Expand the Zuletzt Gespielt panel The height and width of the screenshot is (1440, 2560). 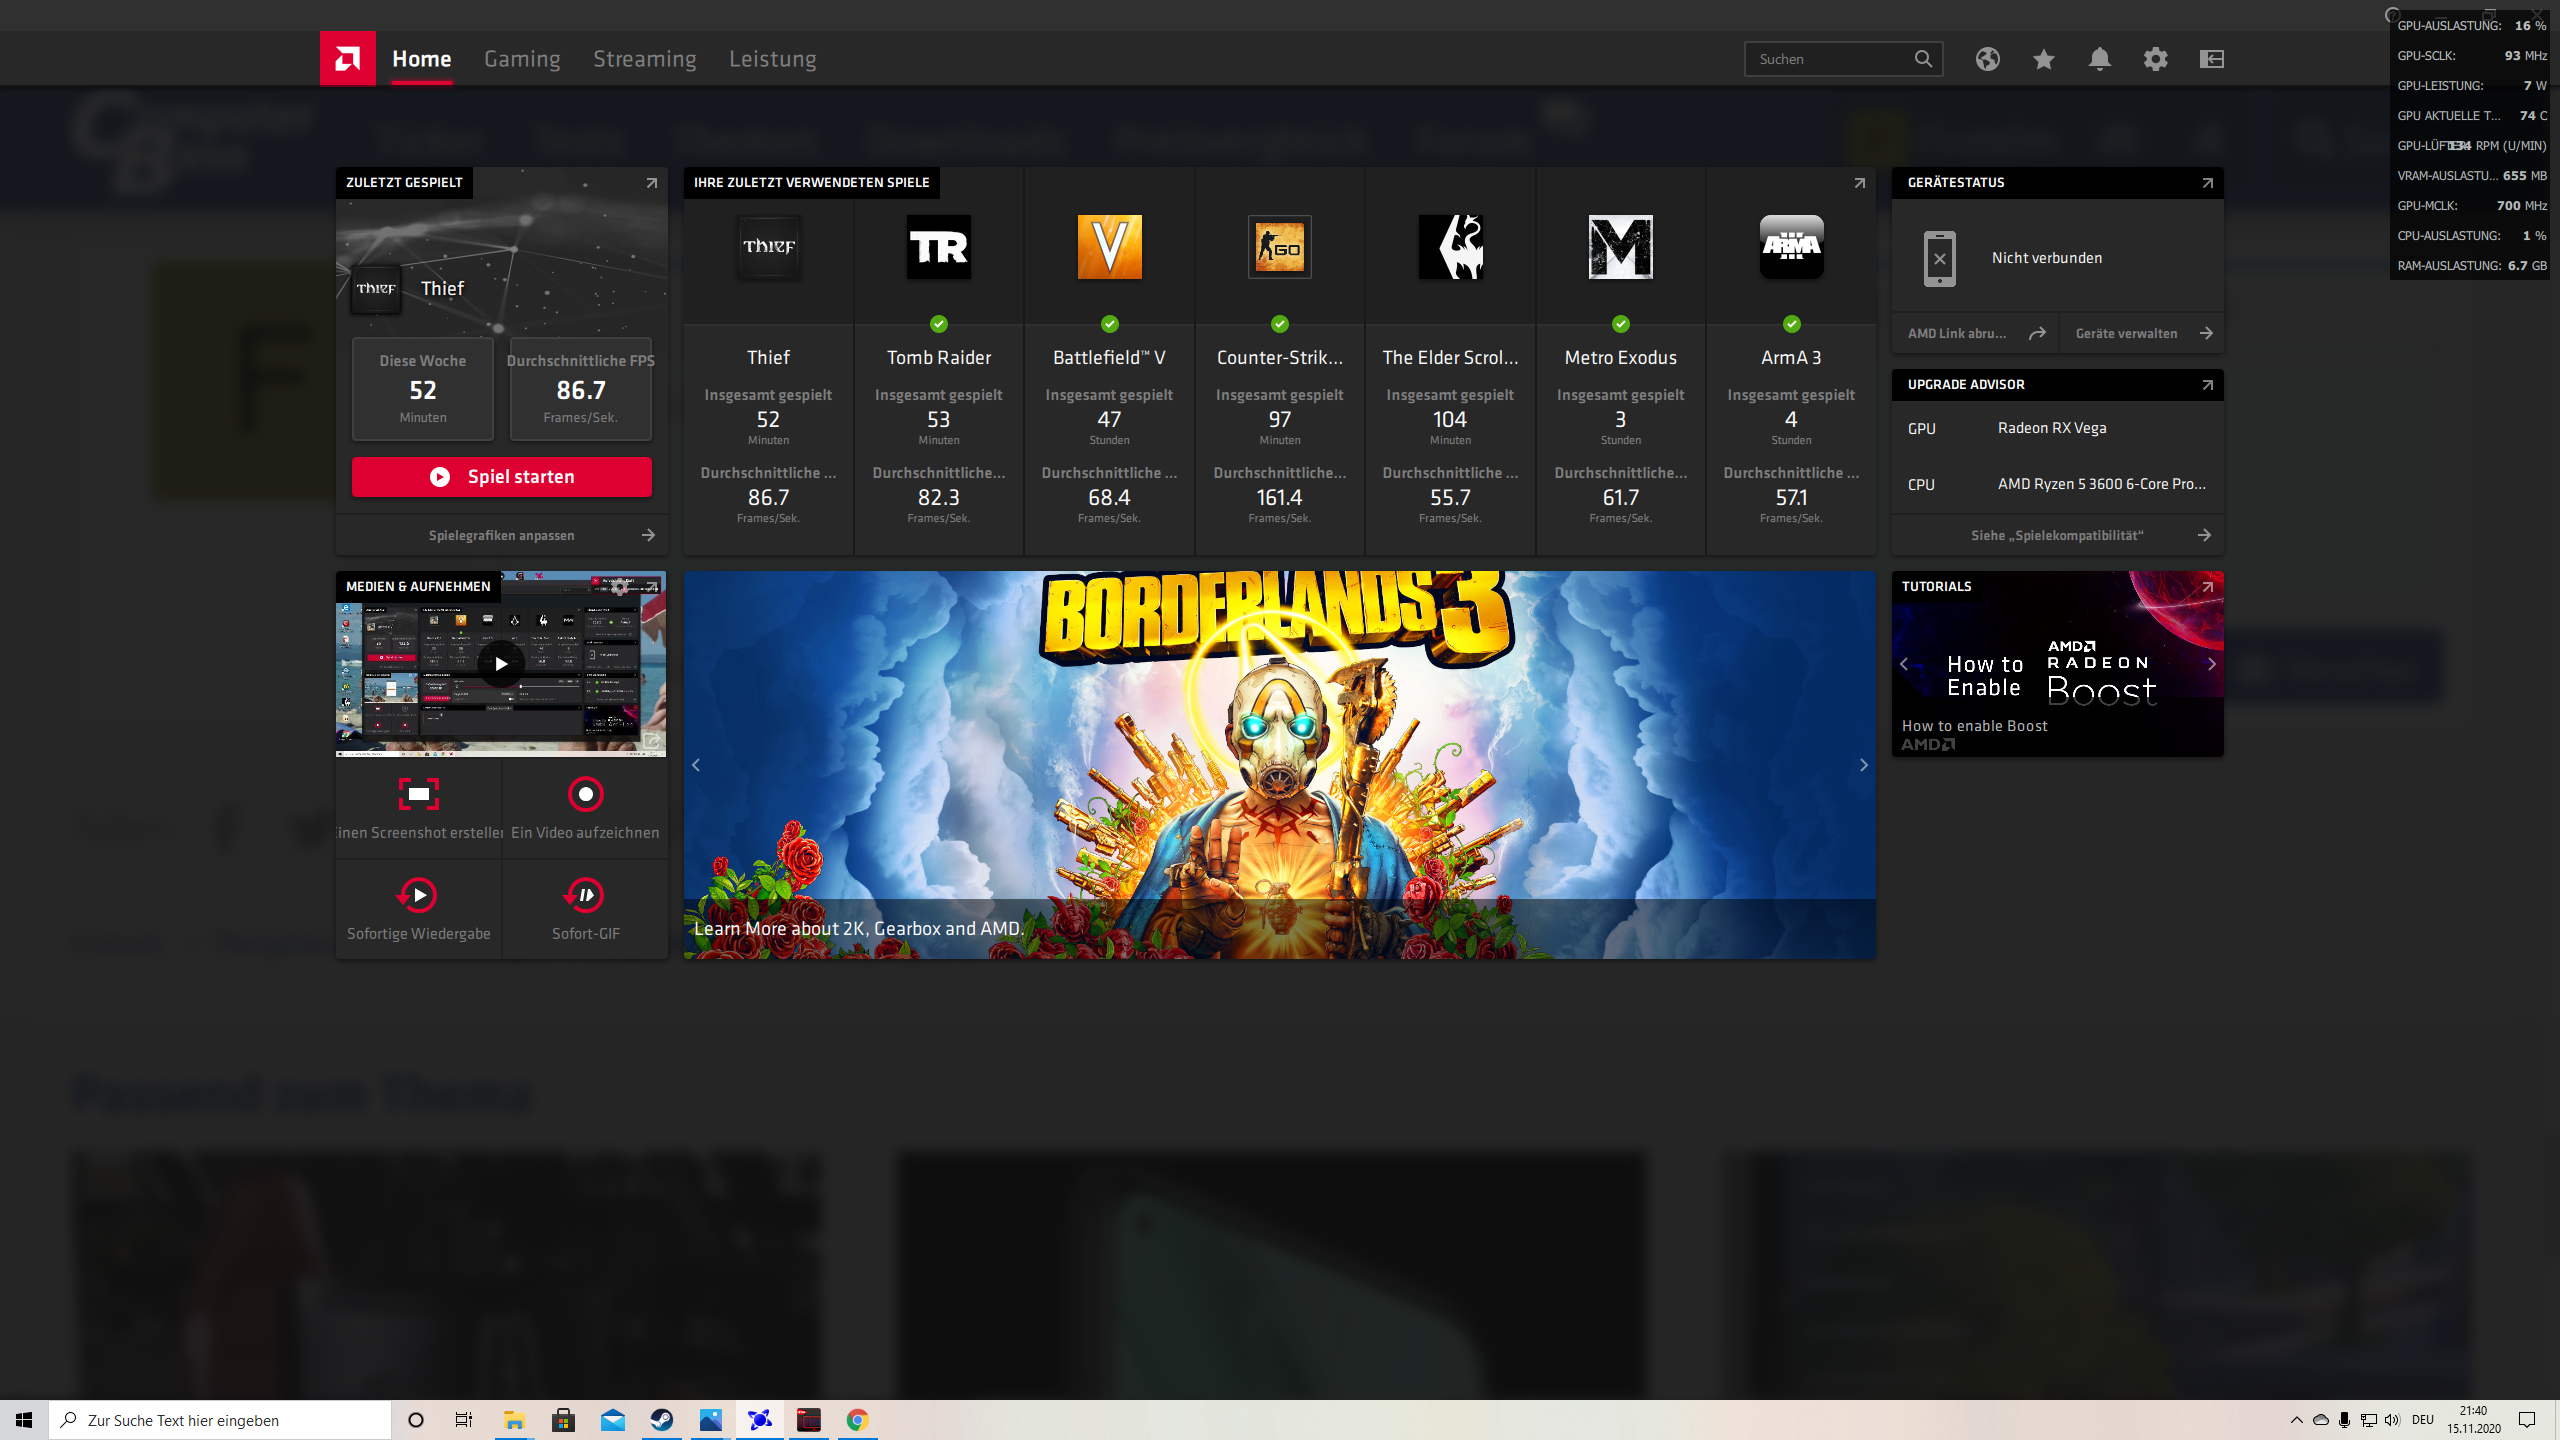[x=651, y=183]
